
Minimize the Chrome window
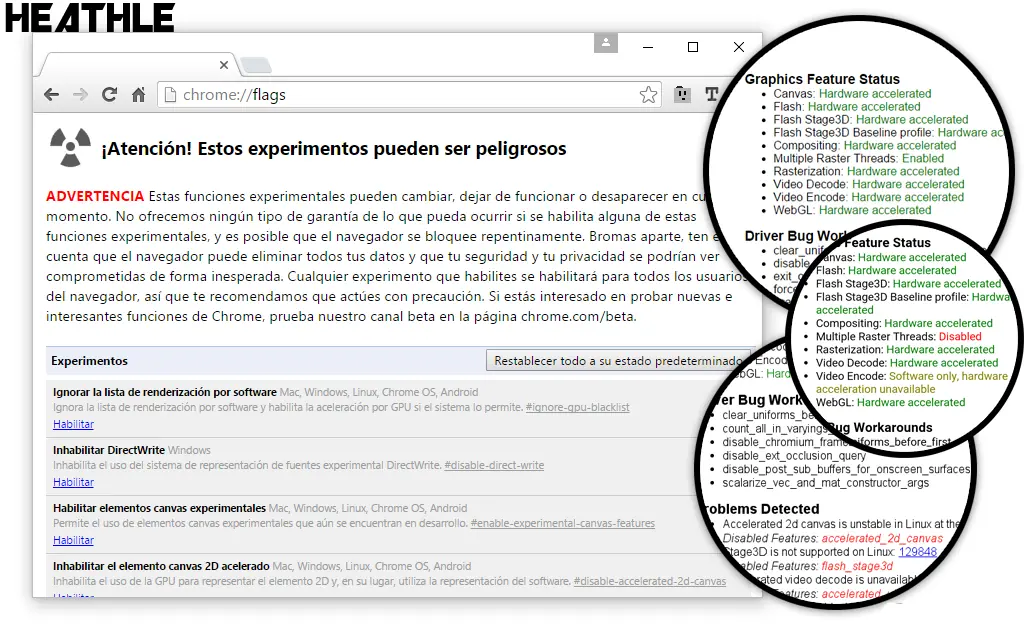(648, 47)
